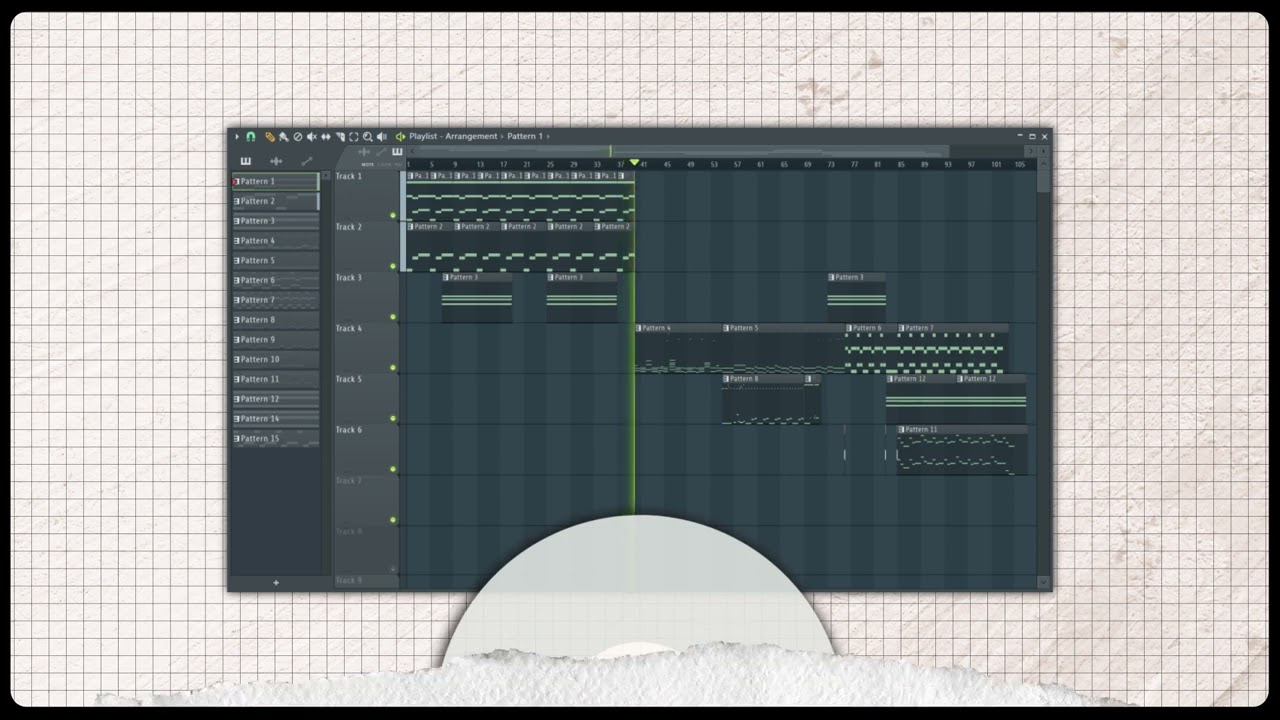Toggle Track 2 mute LED
Image resolution: width=1280 pixels, height=720 pixels.
pos(393,266)
